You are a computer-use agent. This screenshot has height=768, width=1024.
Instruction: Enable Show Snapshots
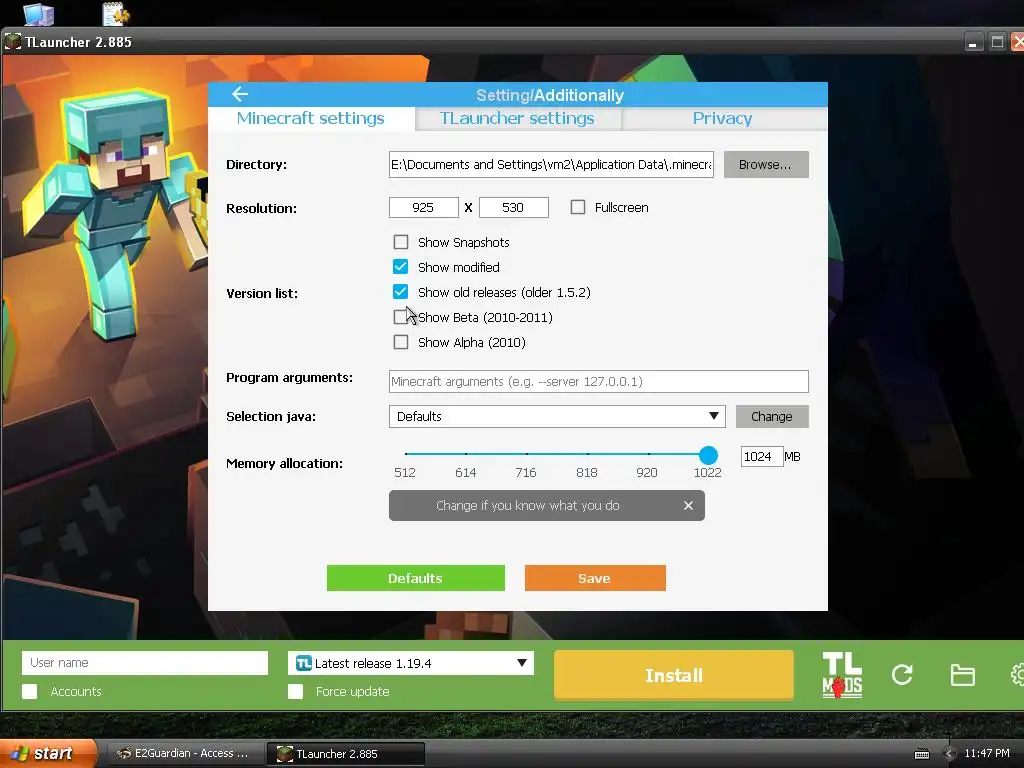[400, 242]
